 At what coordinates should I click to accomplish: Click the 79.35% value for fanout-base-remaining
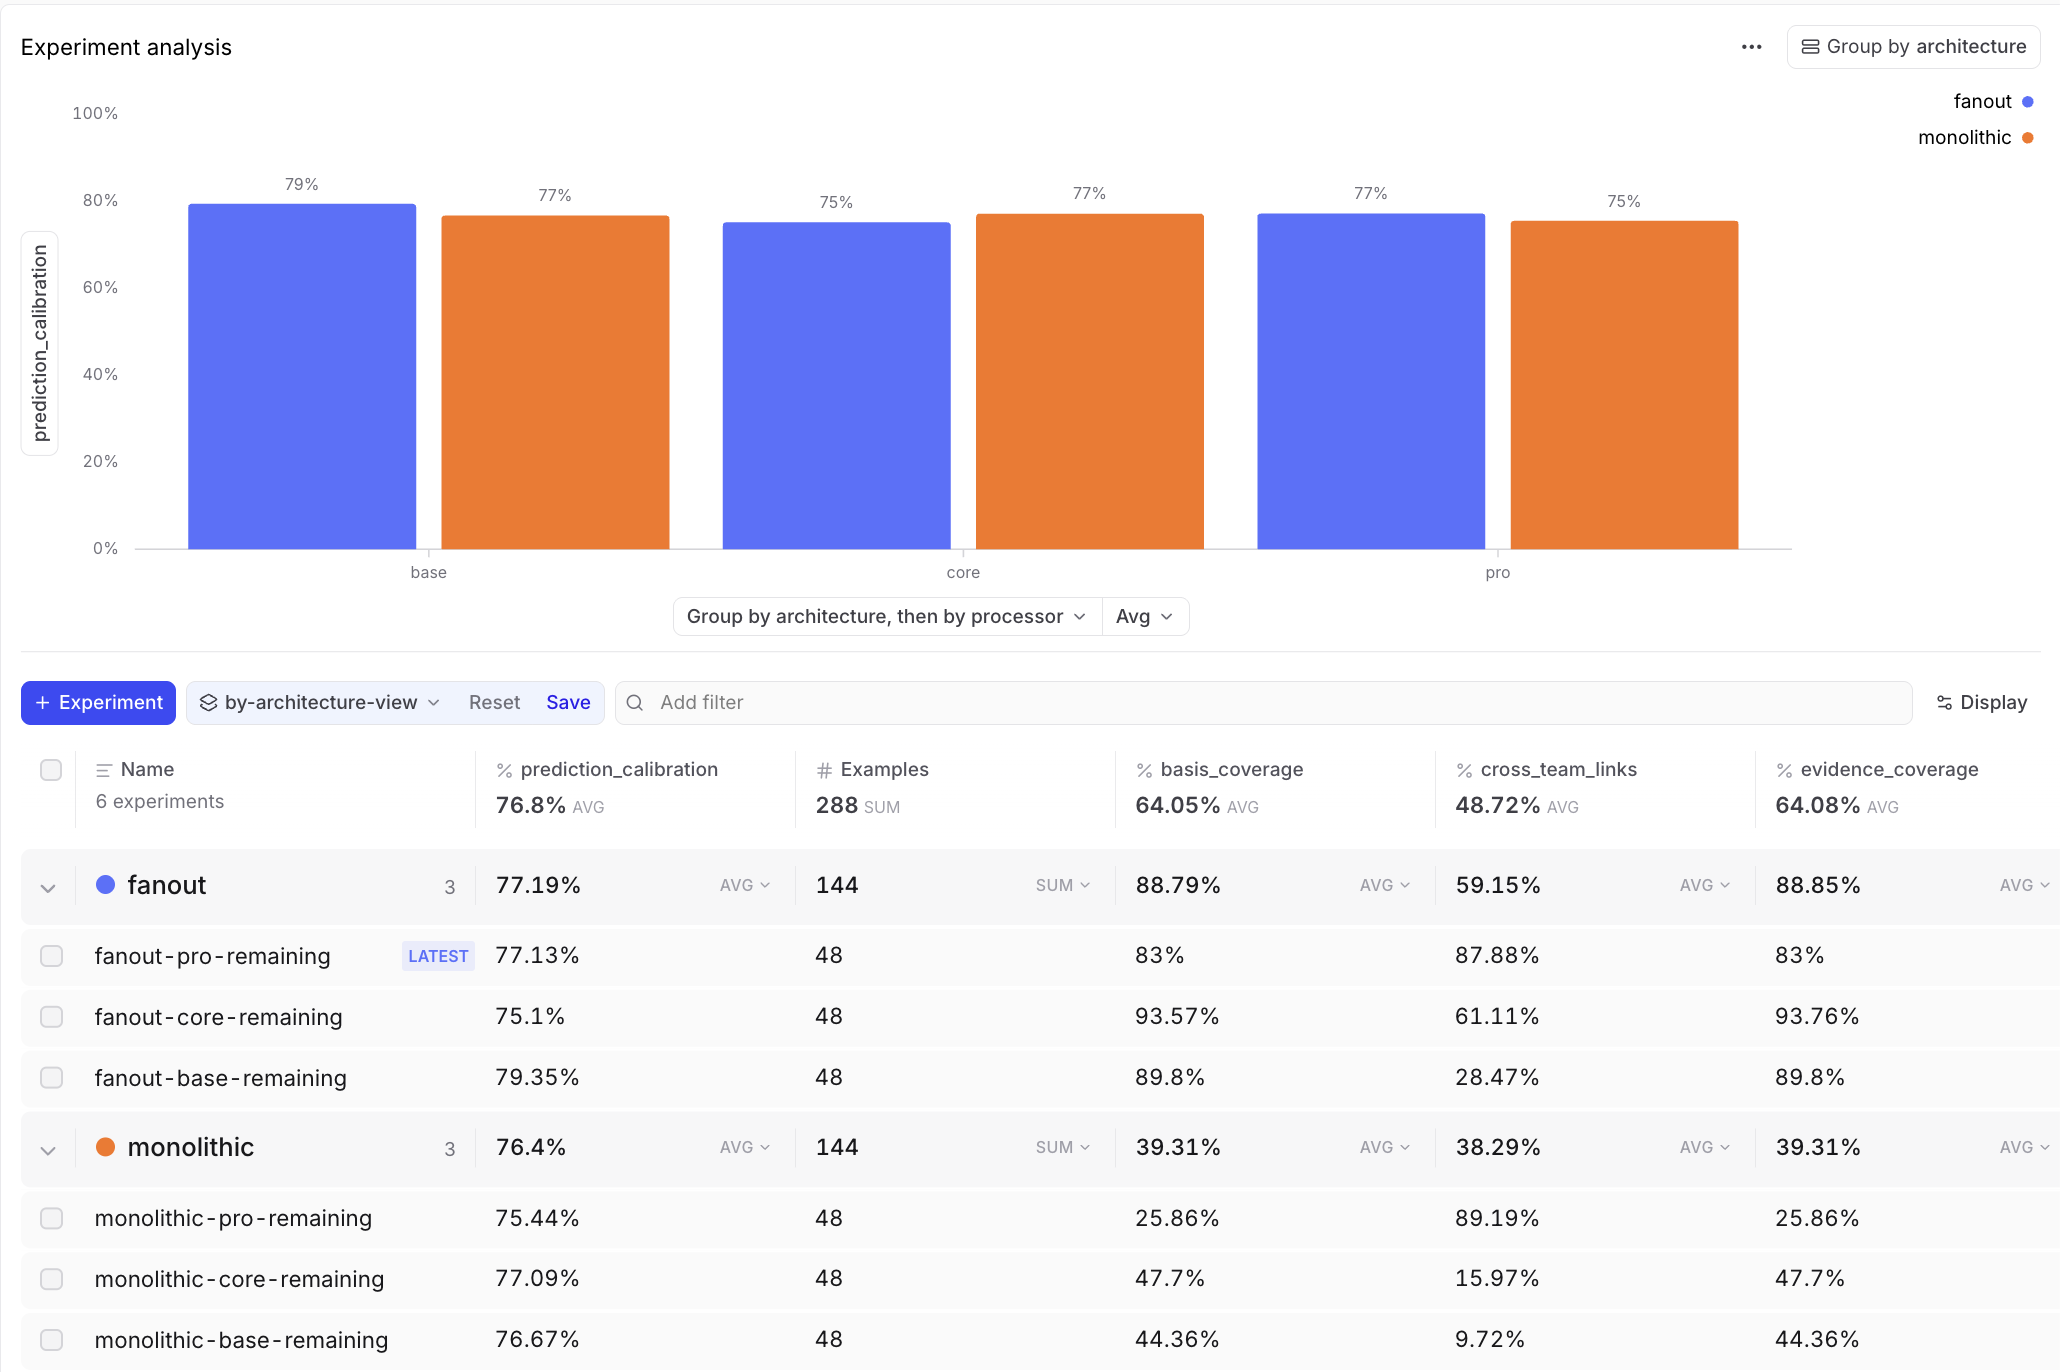[538, 1077]
